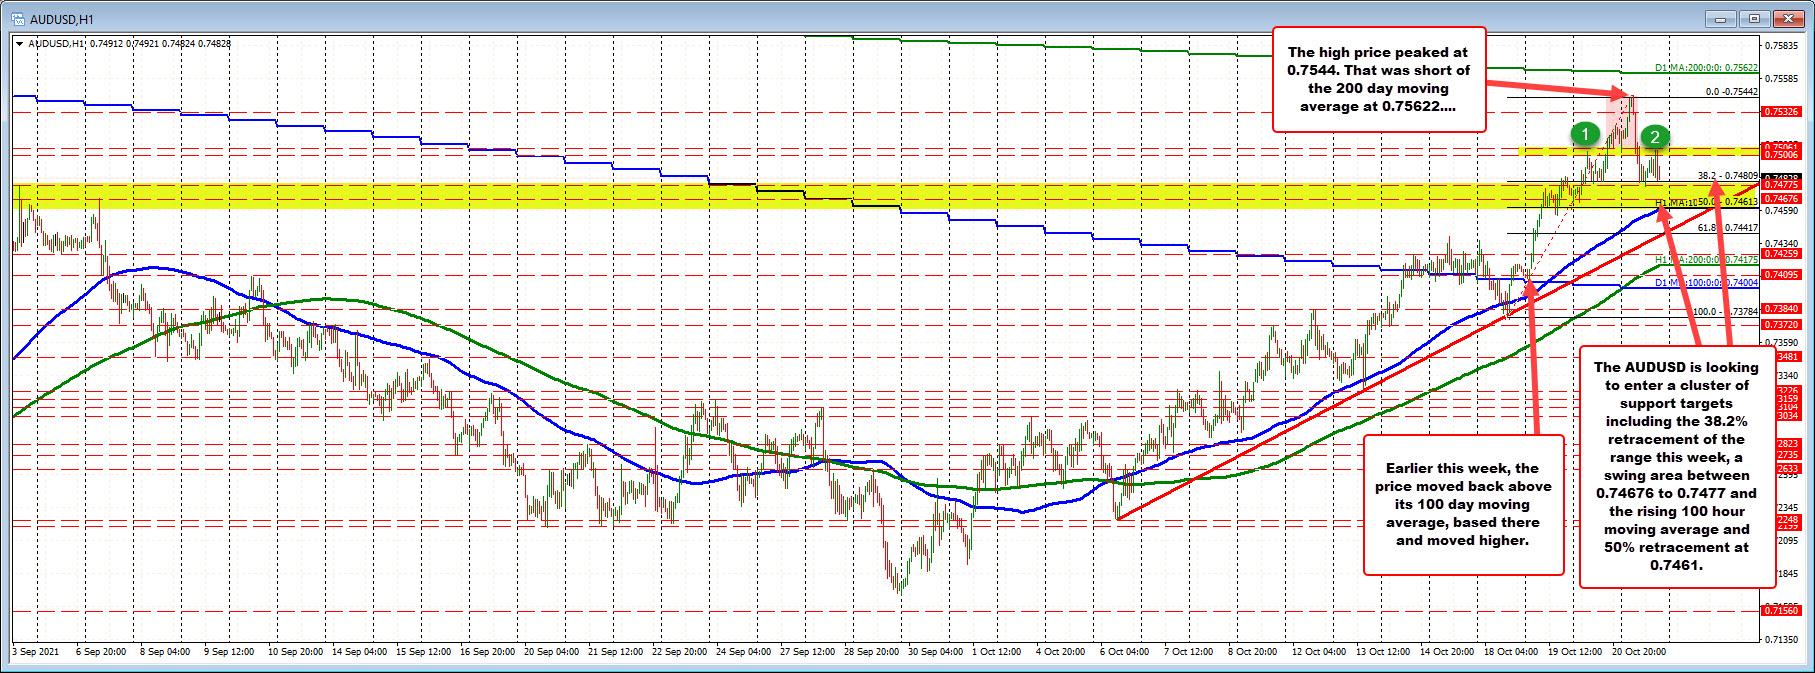1815x673 pixels.
Task: Click the red 0.71560 price level tag
Action: 1781,610
